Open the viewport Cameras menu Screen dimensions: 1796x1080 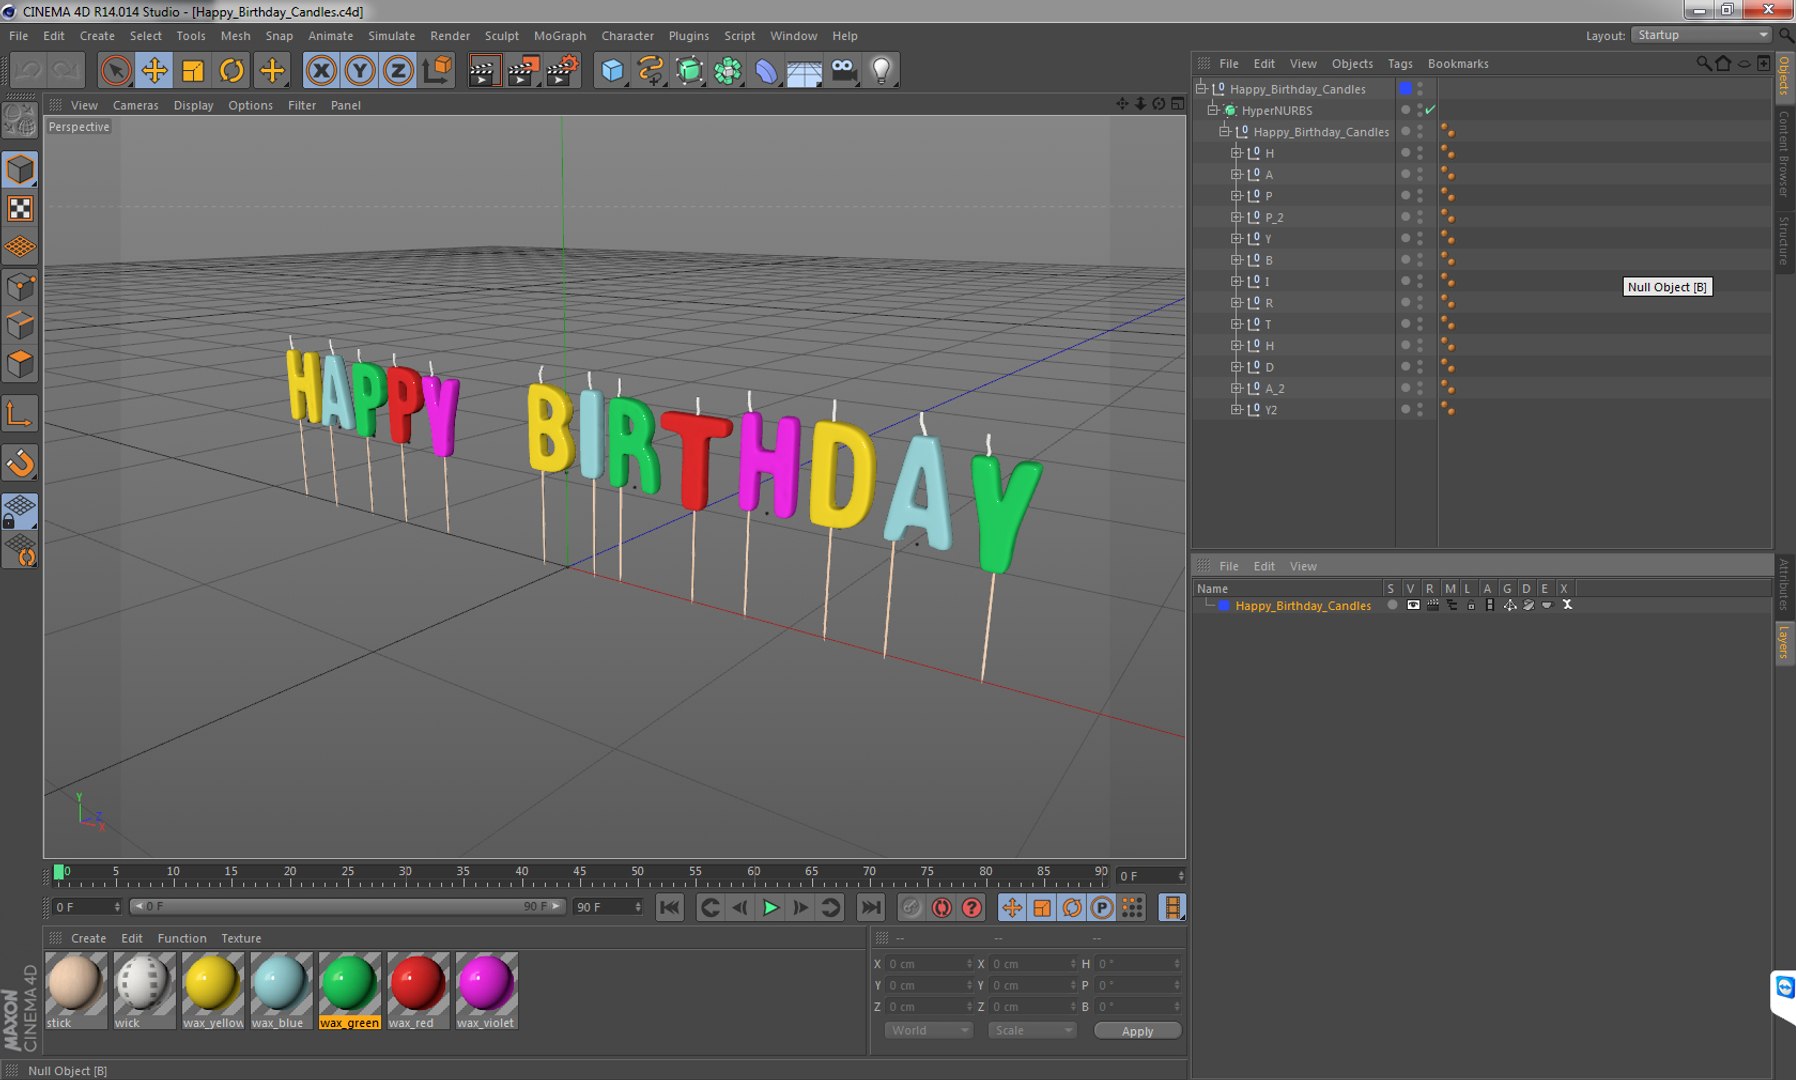click(x=135, y=105)
